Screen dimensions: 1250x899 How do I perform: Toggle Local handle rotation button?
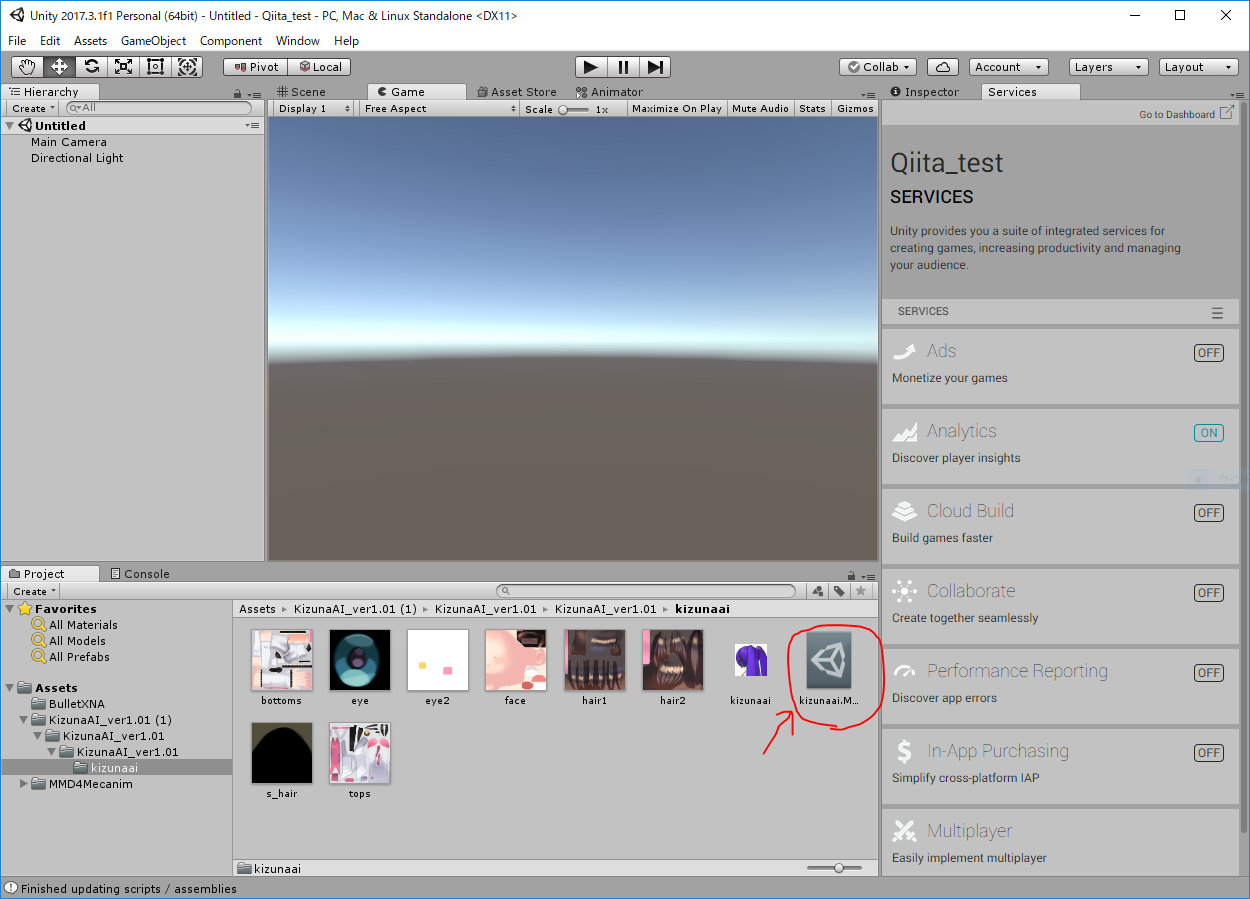point(320,67)
